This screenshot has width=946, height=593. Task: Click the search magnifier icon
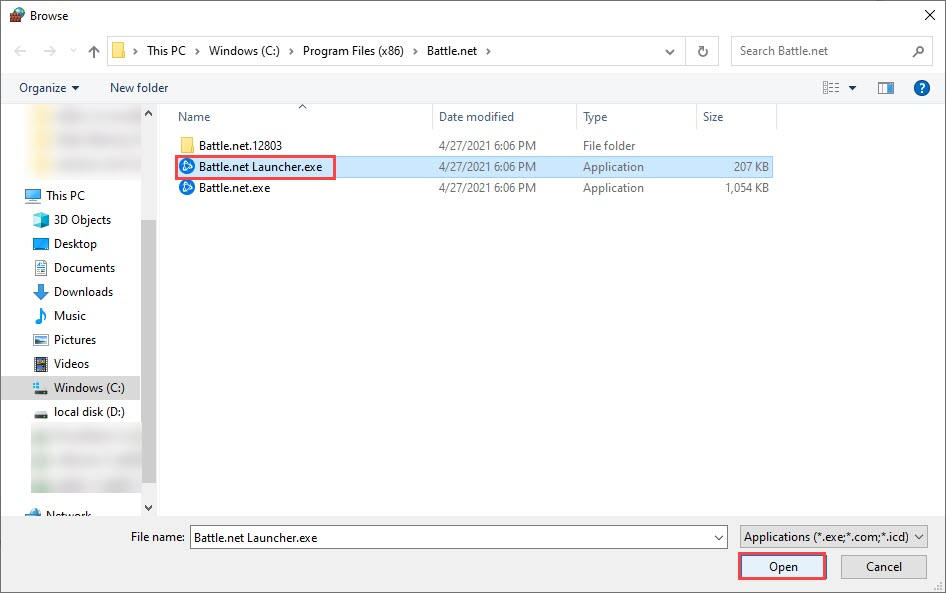(x=918, y=51)
